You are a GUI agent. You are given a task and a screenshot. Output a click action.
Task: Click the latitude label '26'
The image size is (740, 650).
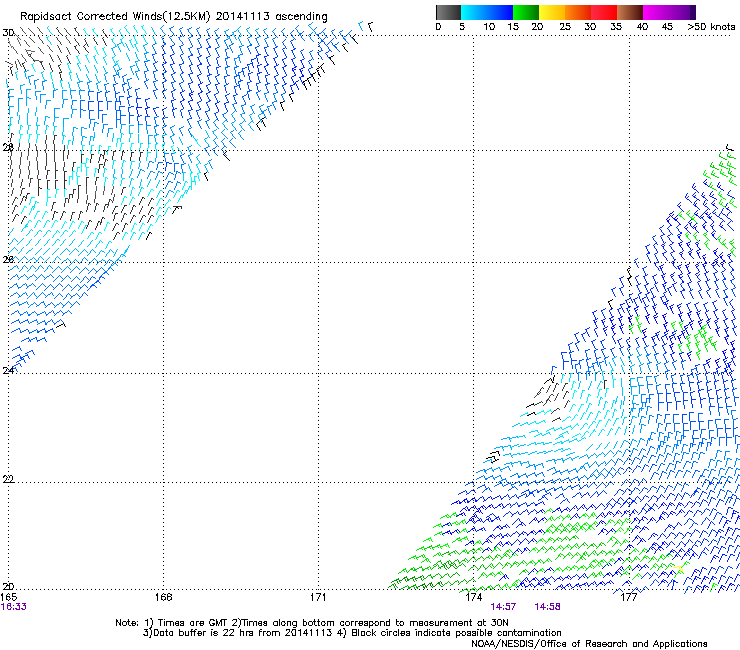(x=8, y=259)
